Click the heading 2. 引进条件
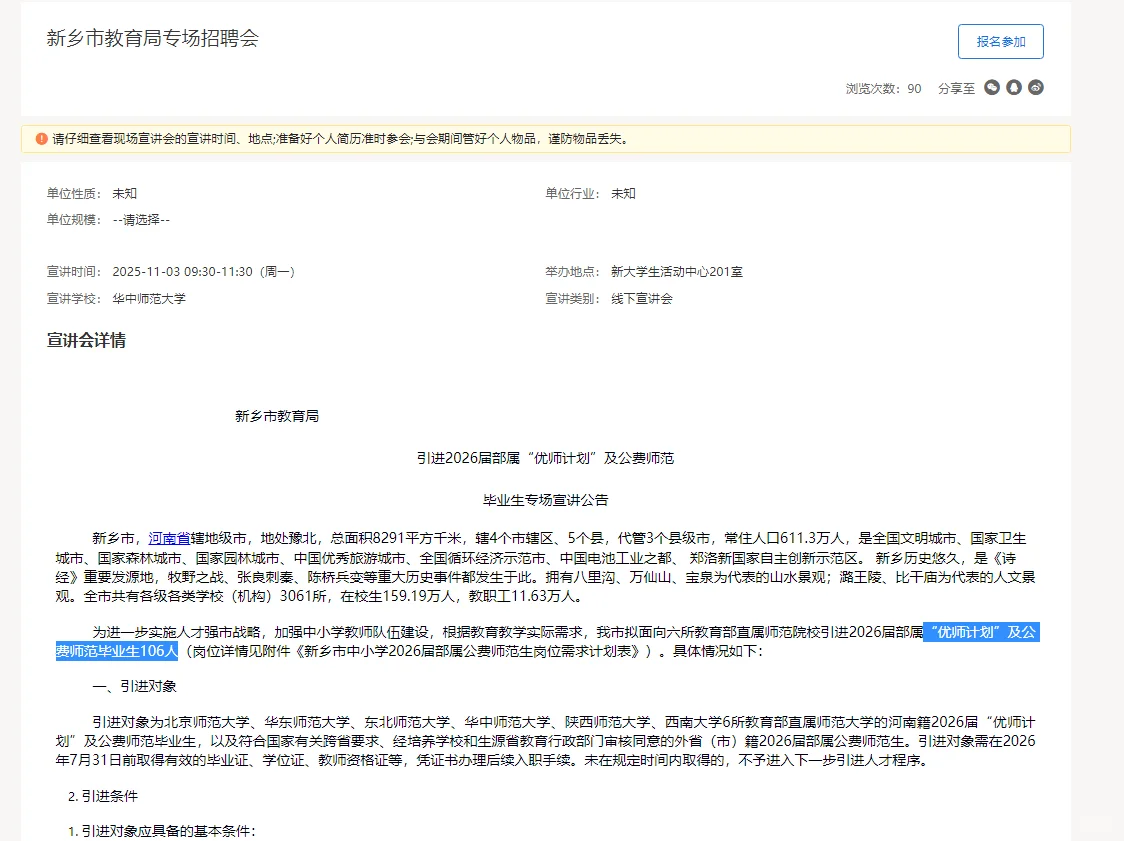1124x841 pixels. click(x=103, y=797)
